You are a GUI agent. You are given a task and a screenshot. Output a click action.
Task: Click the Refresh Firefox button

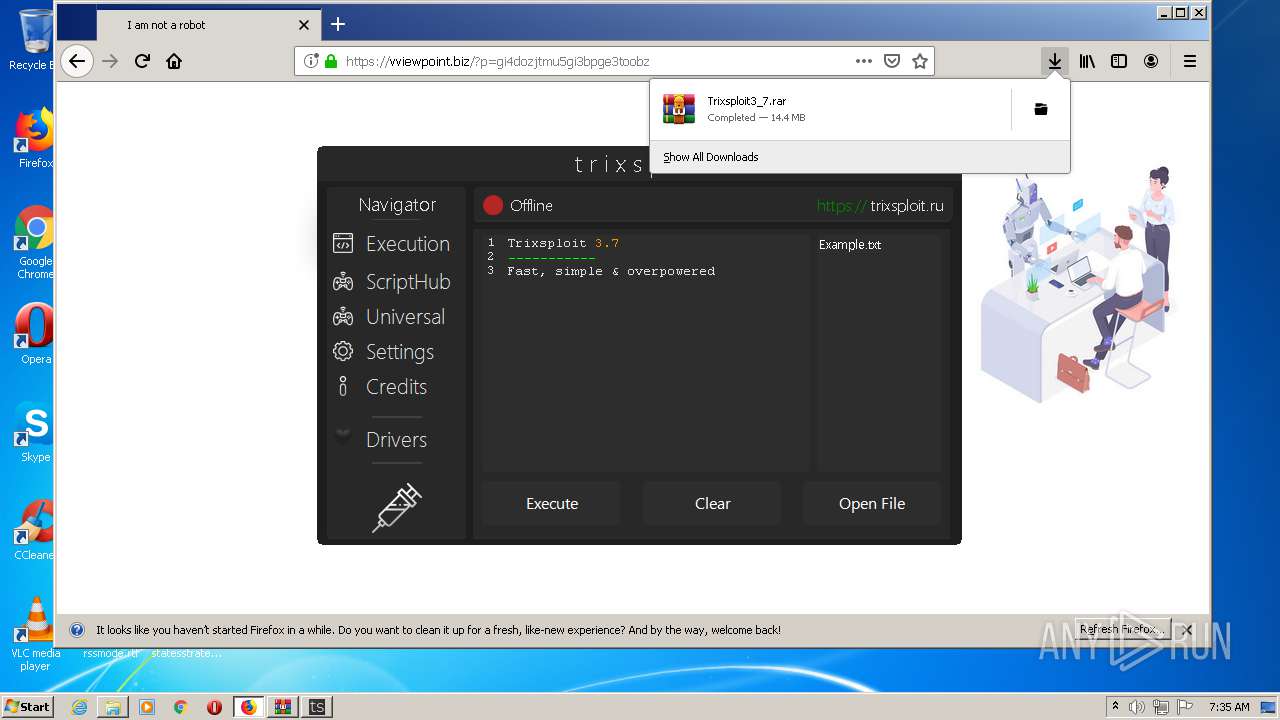(1122, 630)
